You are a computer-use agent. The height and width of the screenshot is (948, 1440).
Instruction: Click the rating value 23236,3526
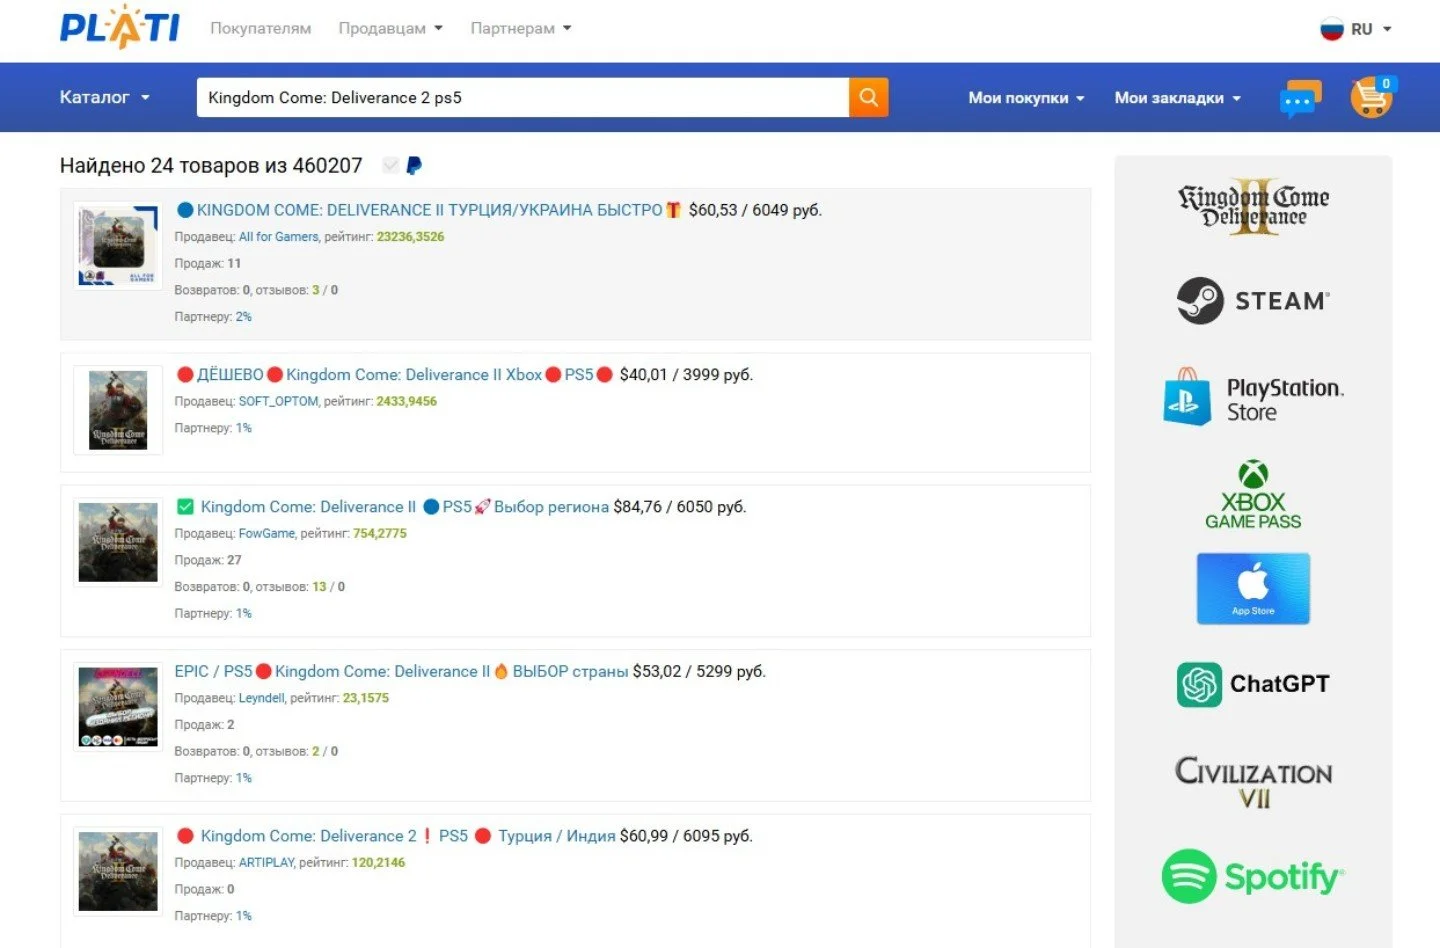(410, 237)
